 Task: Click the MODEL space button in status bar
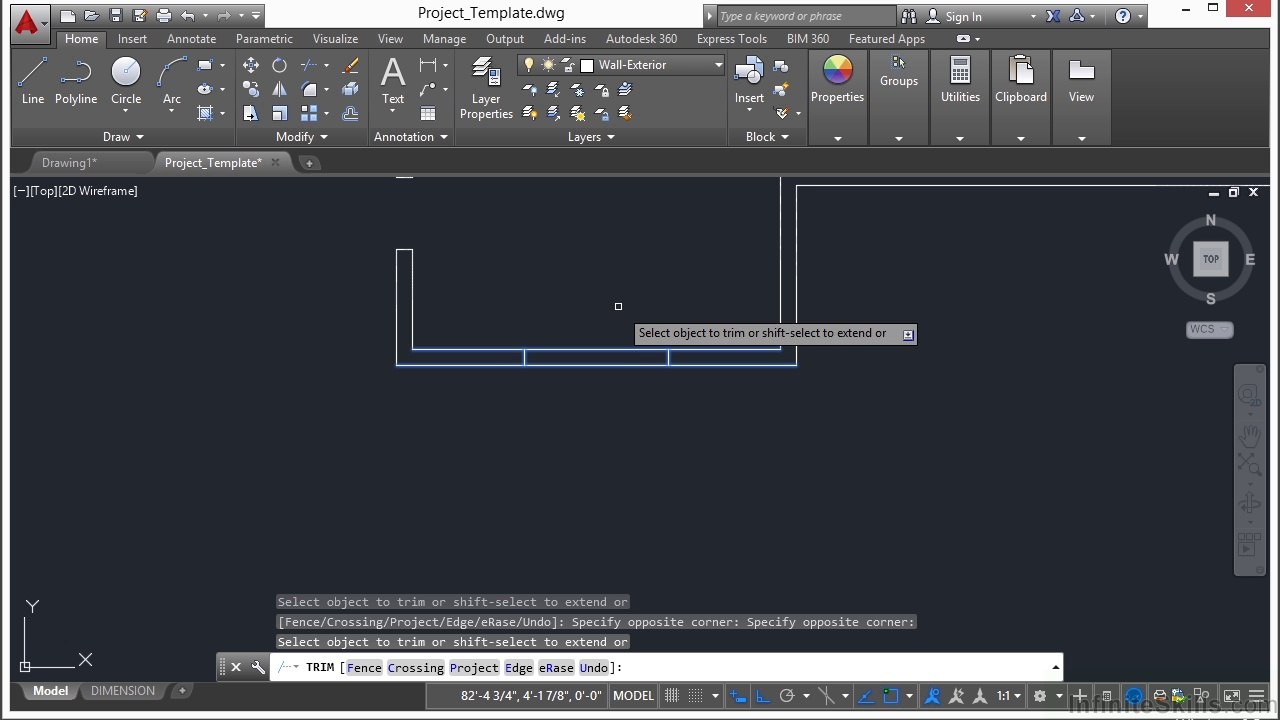click(633, 696)
